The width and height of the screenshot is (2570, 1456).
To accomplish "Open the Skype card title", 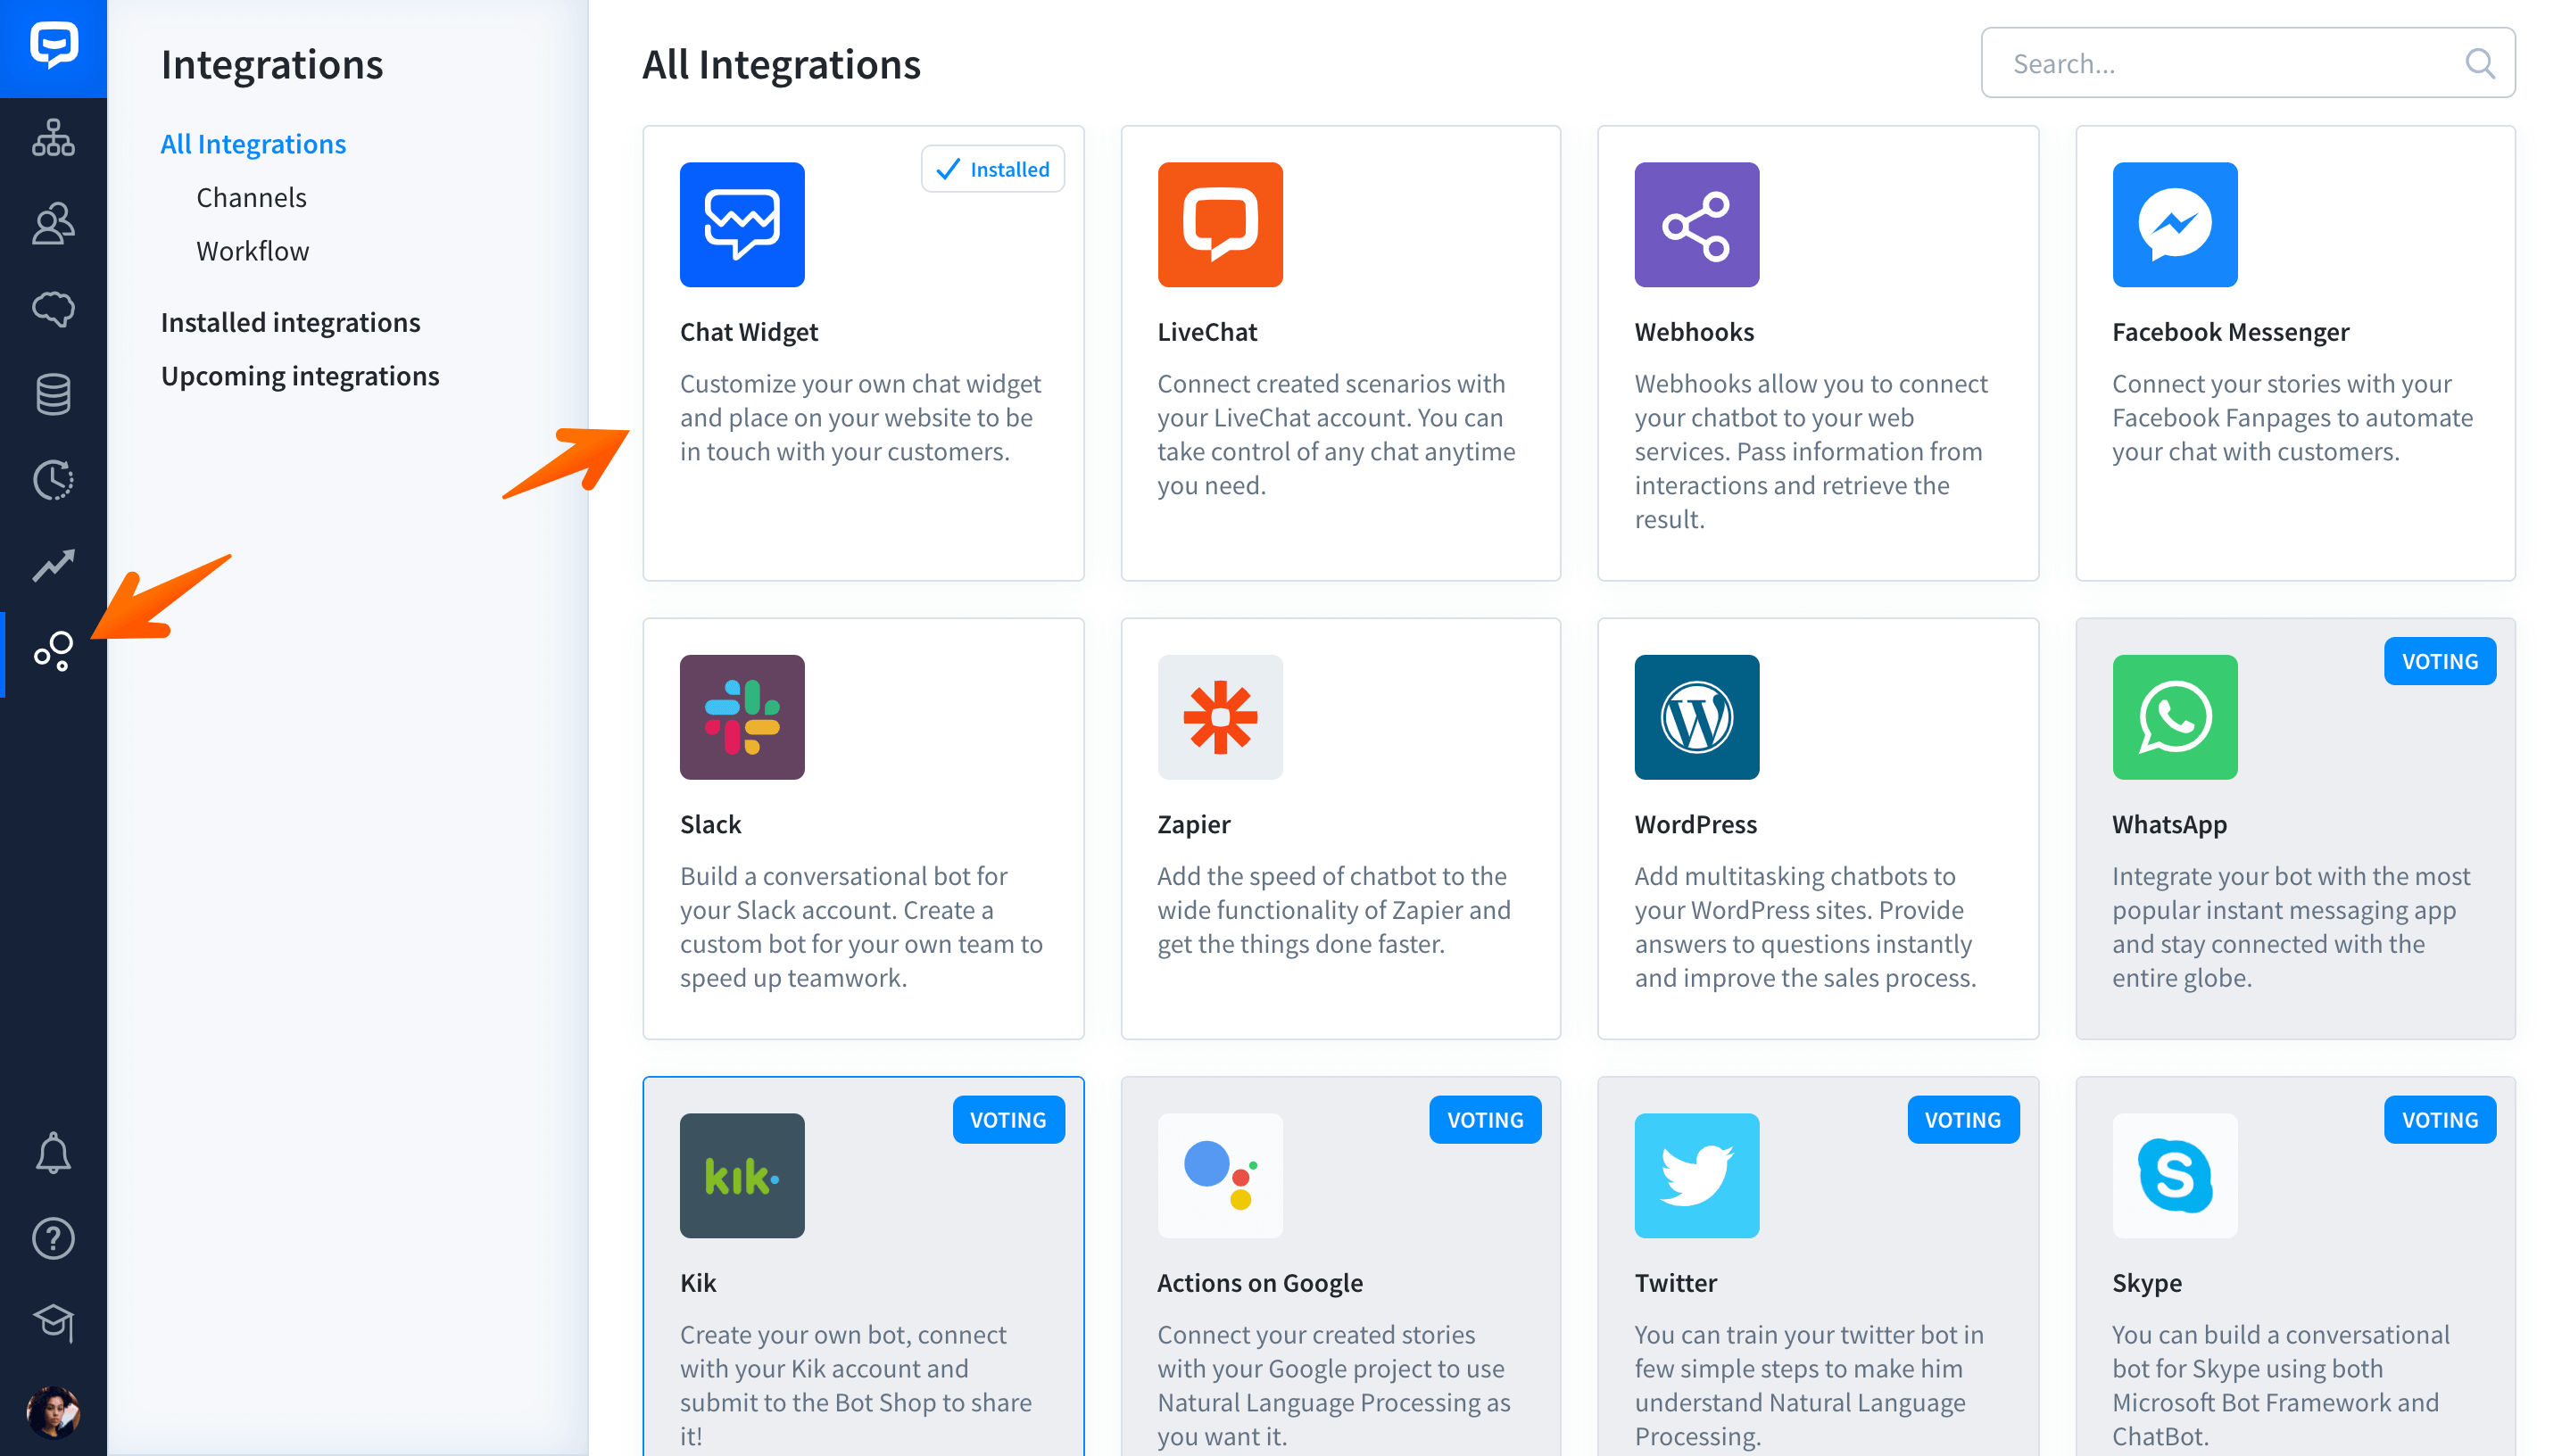I will coord(2147,1283).
